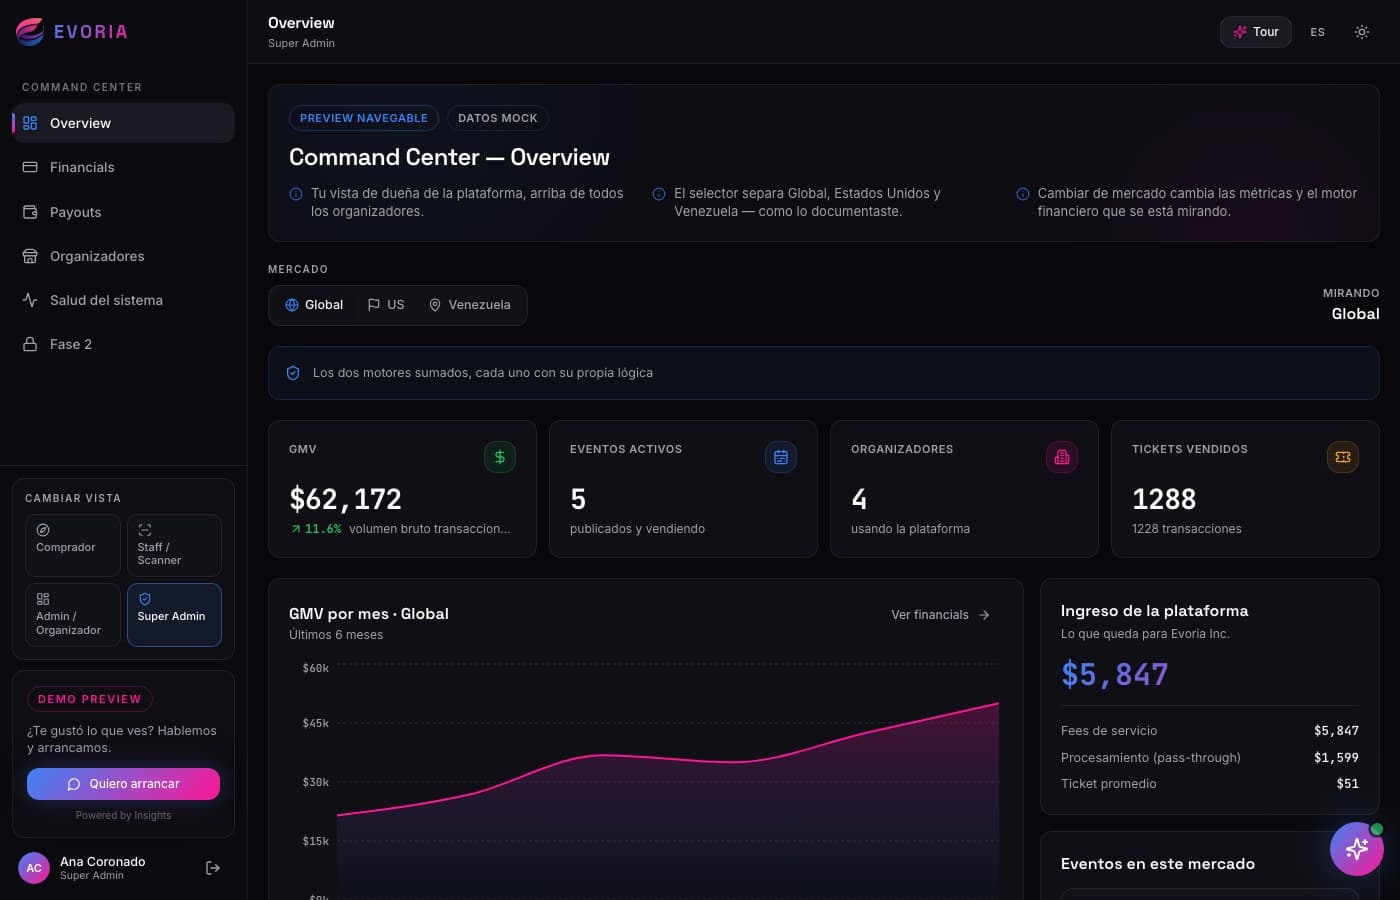
Task: Open Salud del sistema page
Action: [x=123, y=300]
